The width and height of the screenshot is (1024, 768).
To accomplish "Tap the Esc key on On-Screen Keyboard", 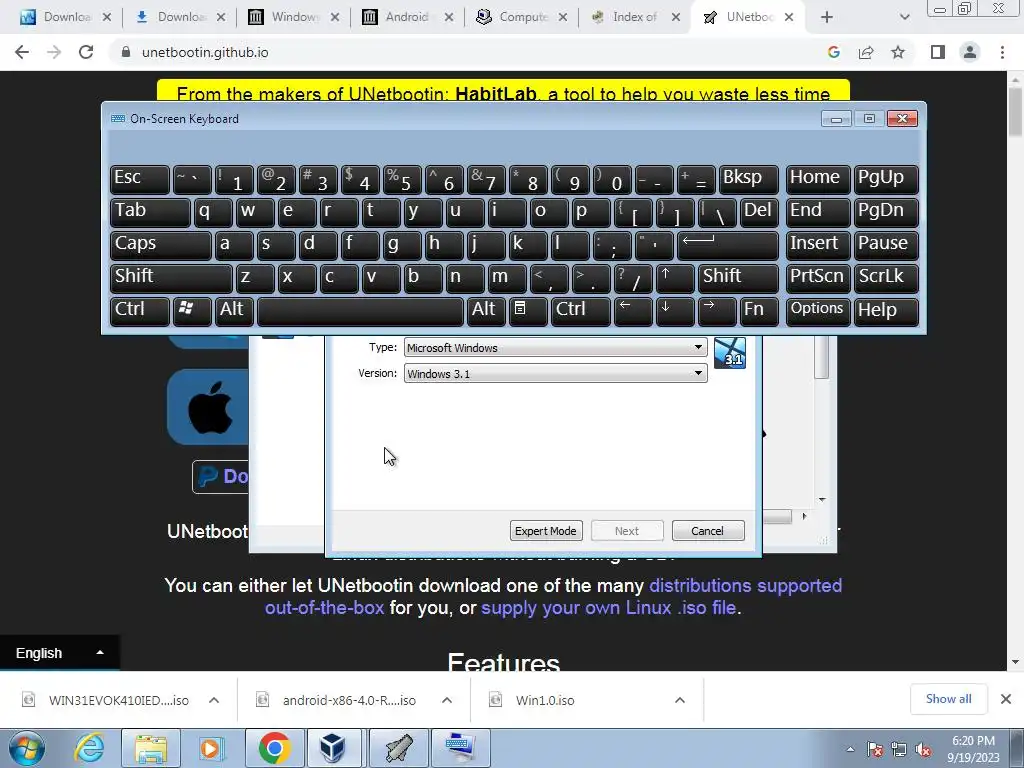I will pos(140,178).
